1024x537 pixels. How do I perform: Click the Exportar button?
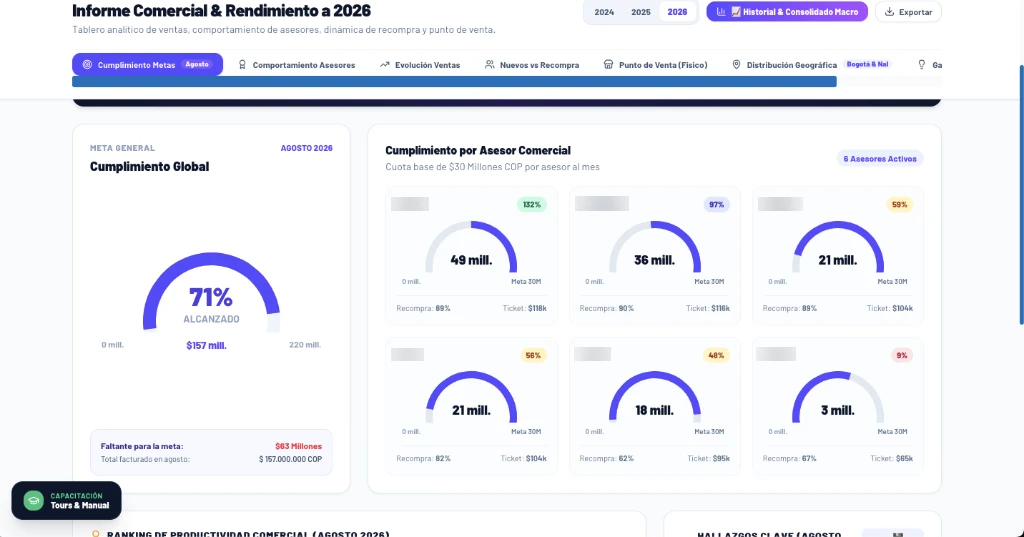click(908, 12)
